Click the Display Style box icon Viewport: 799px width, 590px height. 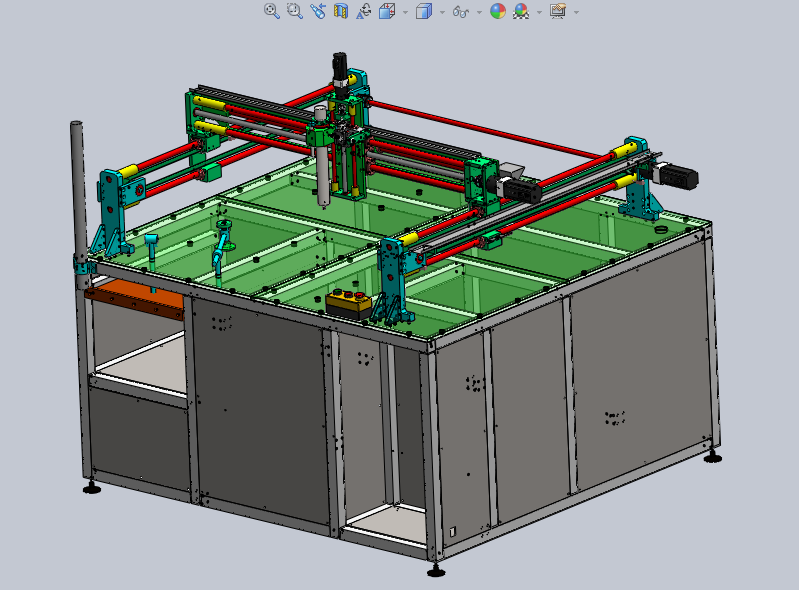point(423,11)
